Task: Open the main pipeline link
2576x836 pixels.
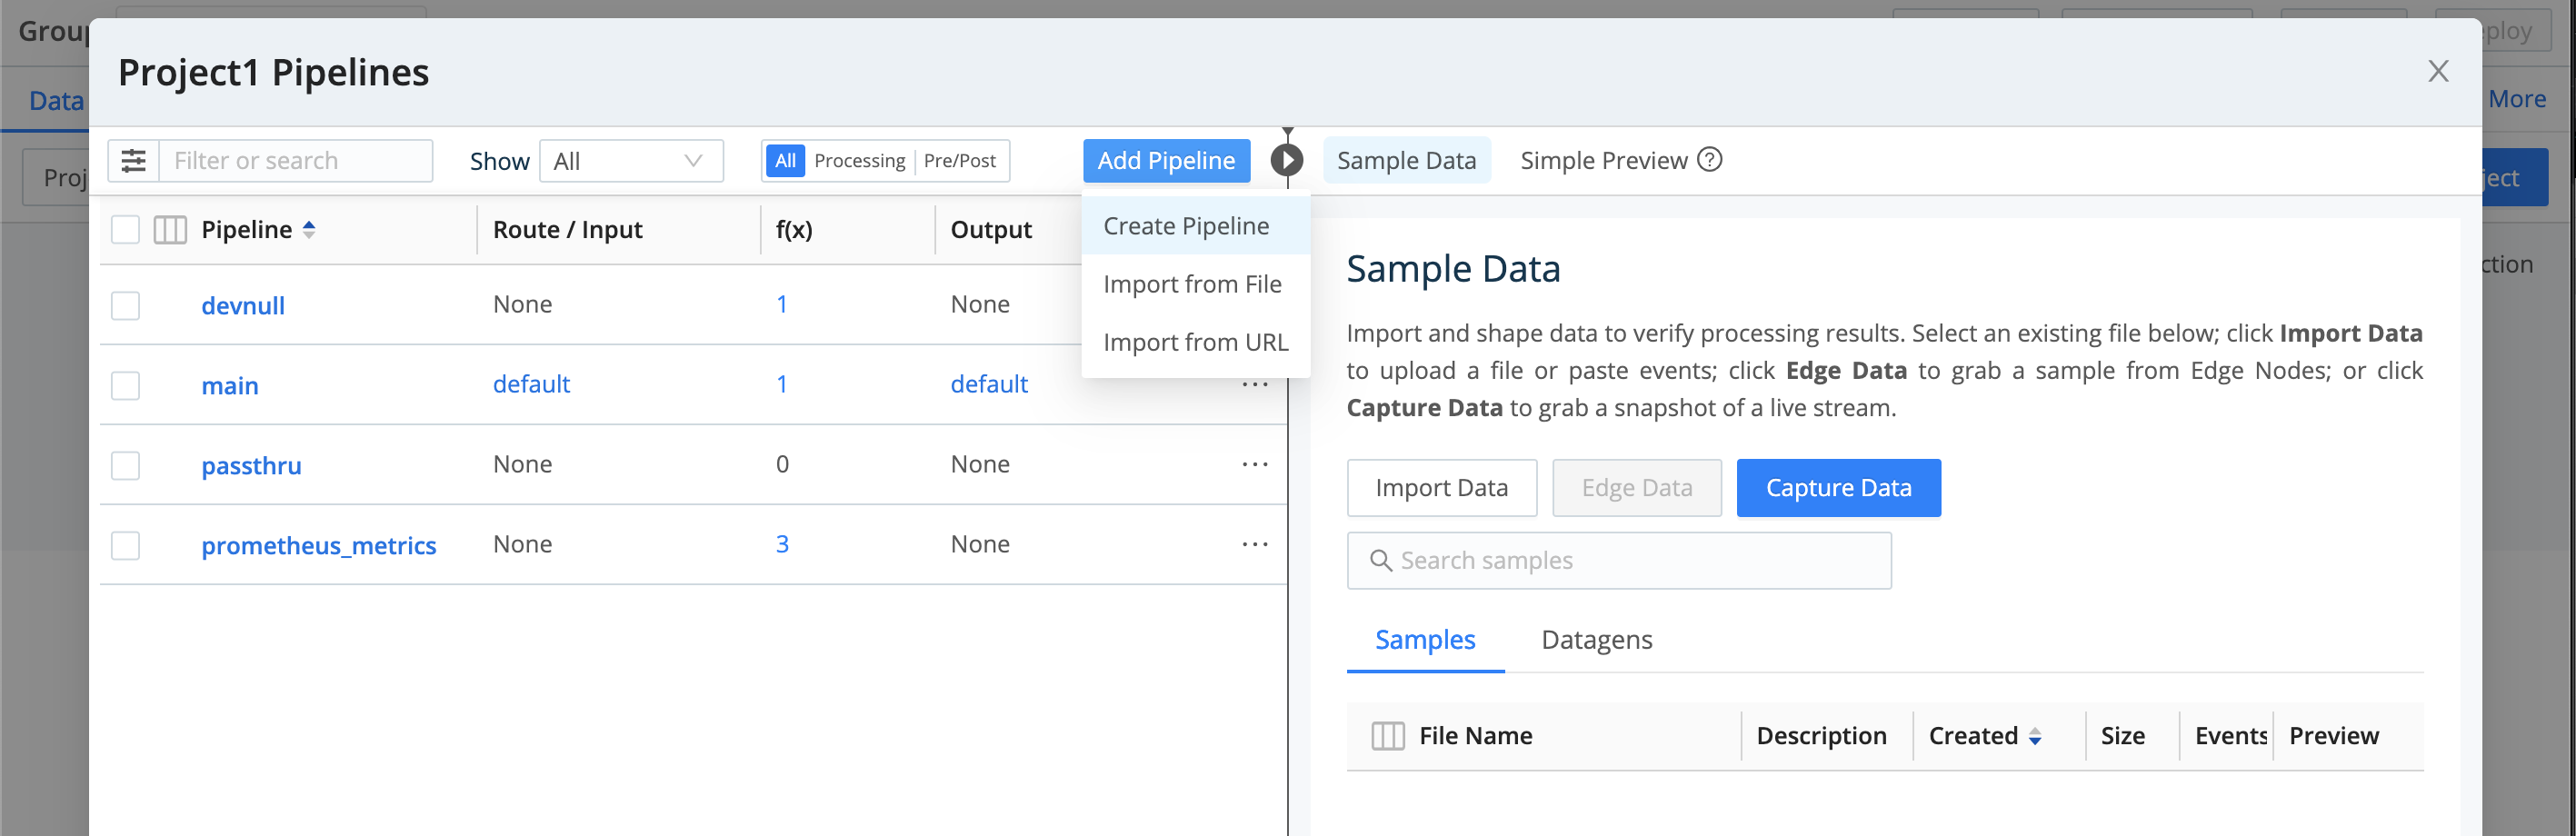Action: click(x=229, y=384)
